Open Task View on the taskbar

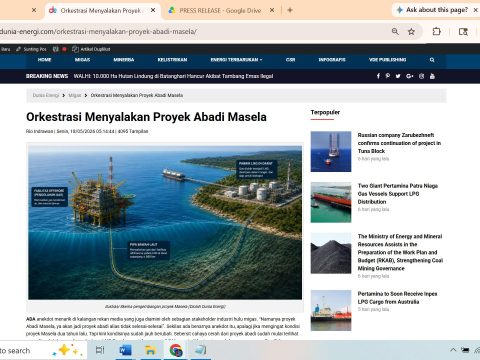coord(100,350)
